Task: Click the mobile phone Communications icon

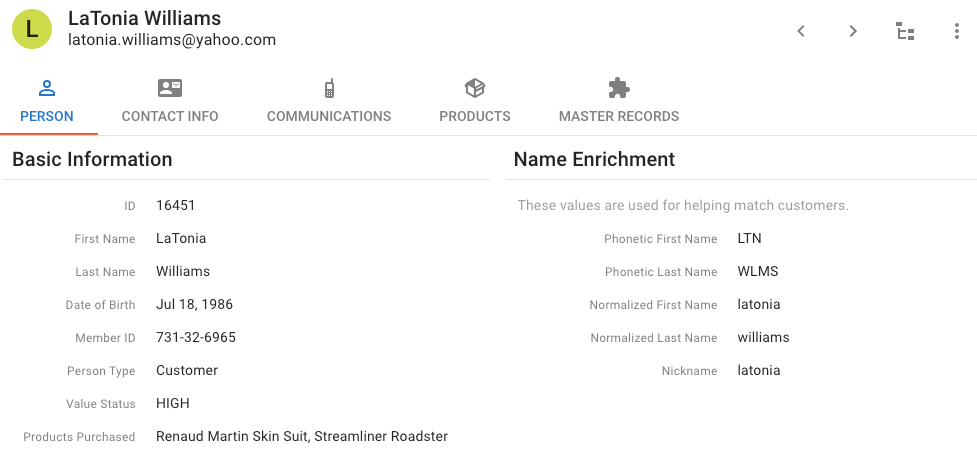Action: coord(329,88)
